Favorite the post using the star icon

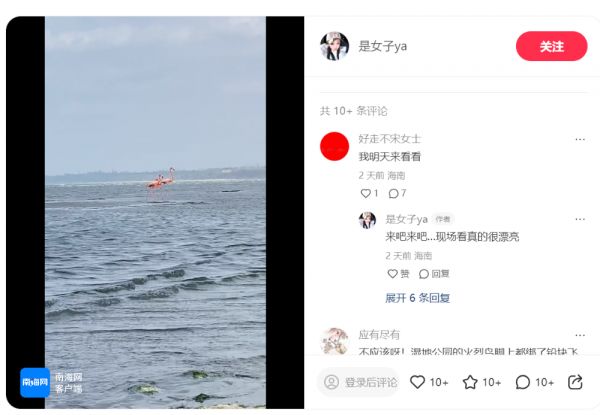pyautogui.click(x=470, y=382)
